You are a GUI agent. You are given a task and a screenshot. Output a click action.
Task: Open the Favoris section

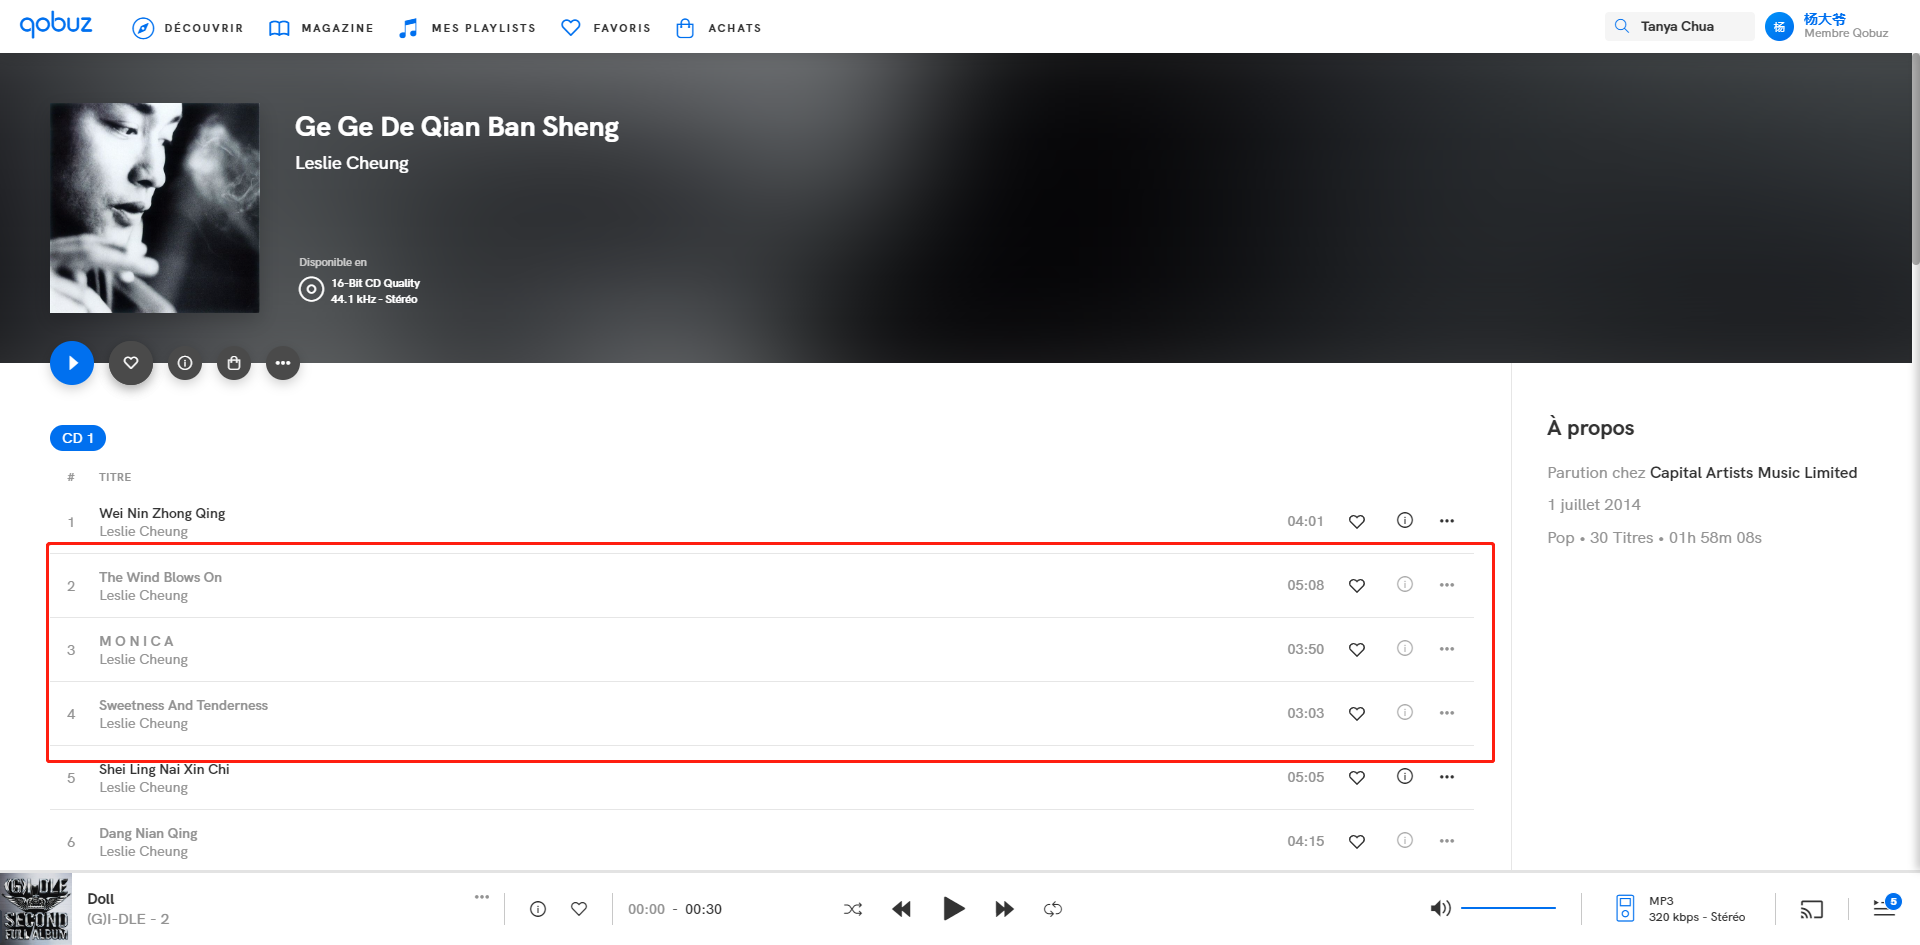point(606,28)
